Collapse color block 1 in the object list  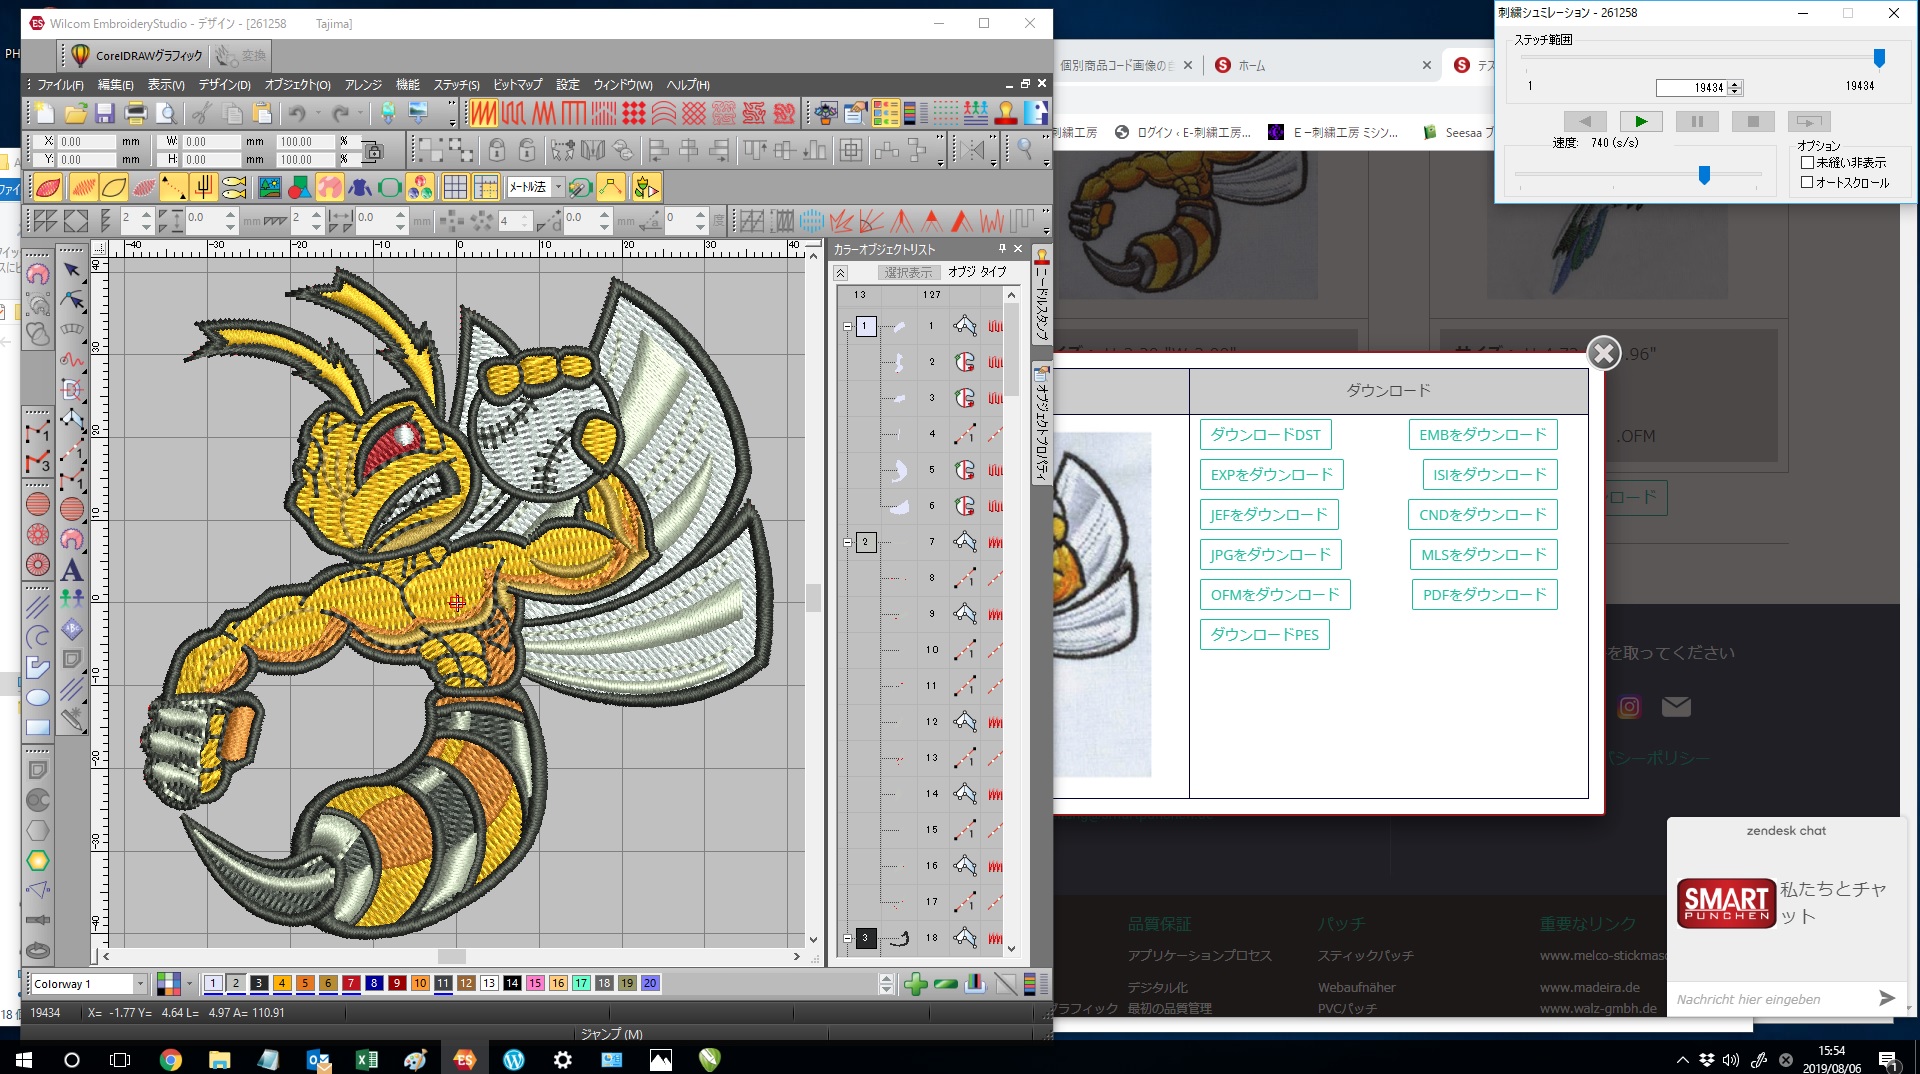pos(848,326)
